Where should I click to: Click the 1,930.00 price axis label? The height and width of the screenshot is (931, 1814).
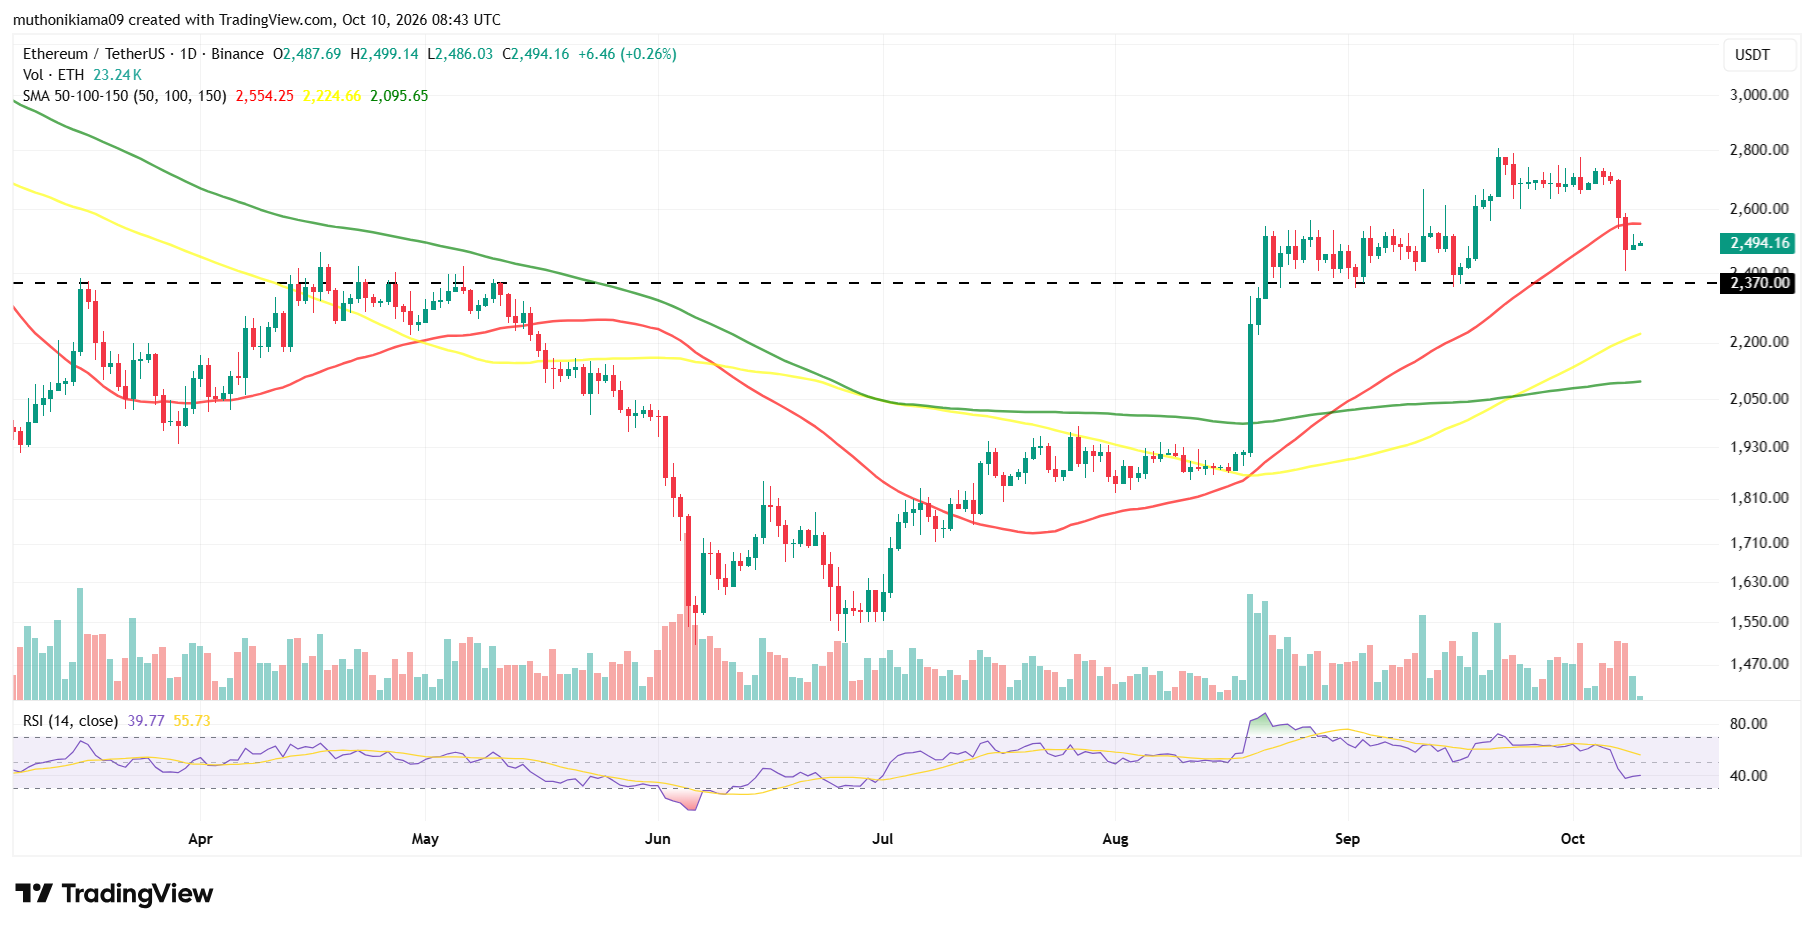pos(1759,447)
